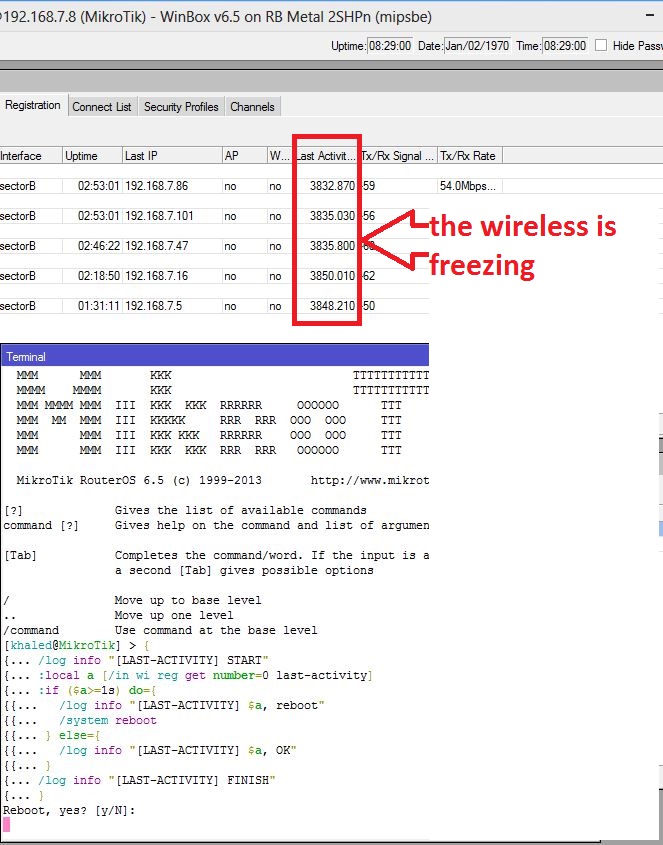Select the row with IP 192.168.7.101
Image resolution: width=663 pixels, height=845 pixels.
215,216
